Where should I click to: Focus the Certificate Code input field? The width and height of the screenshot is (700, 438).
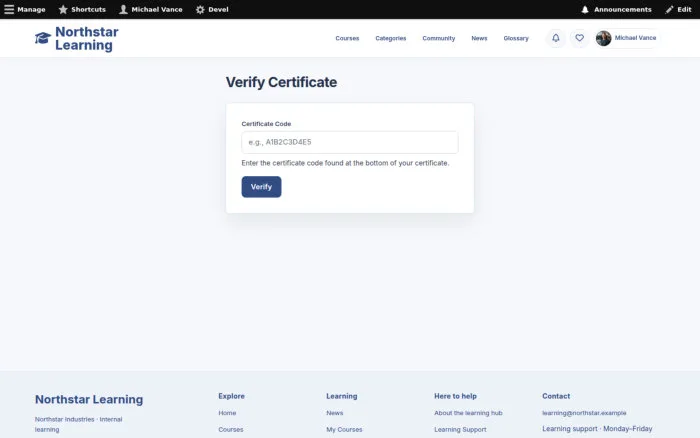pos(350,142)
